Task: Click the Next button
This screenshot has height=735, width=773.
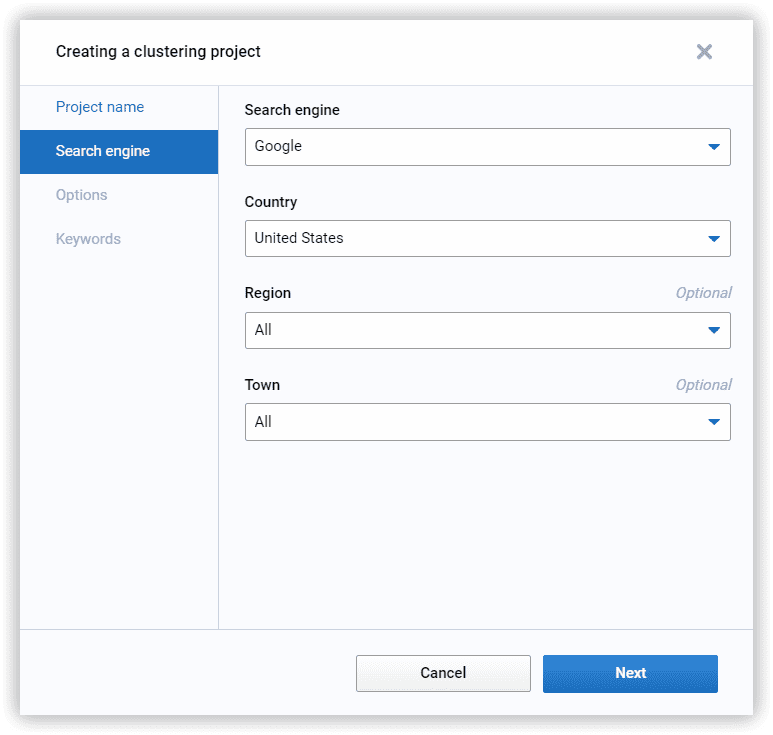Action: point(630,673)
